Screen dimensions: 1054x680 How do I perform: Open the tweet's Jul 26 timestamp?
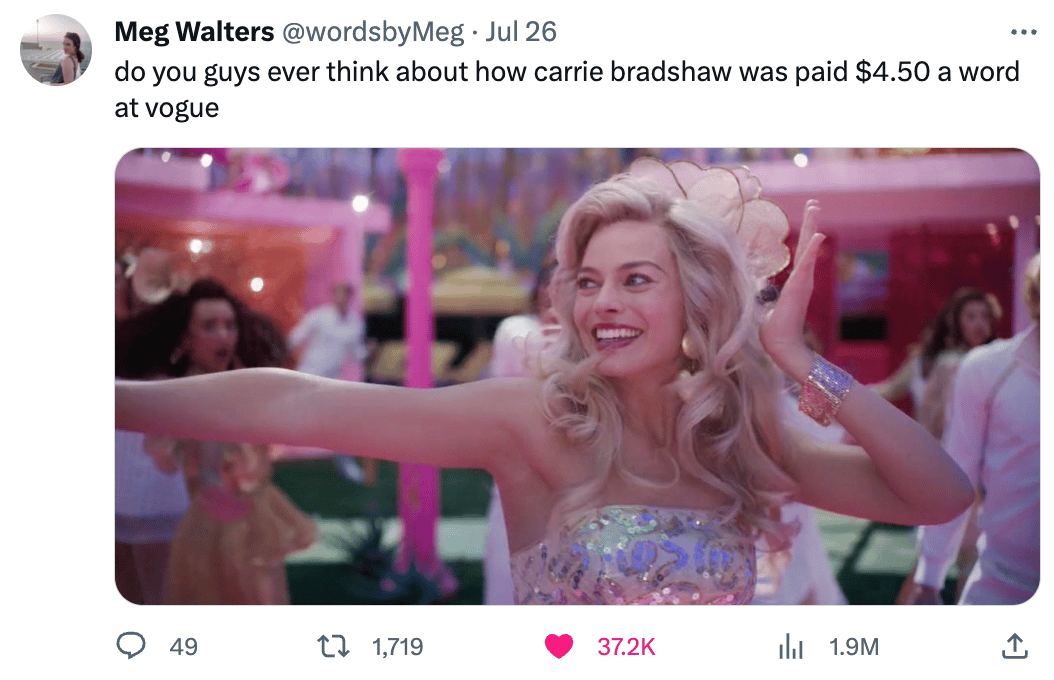[x=521, y=32]
